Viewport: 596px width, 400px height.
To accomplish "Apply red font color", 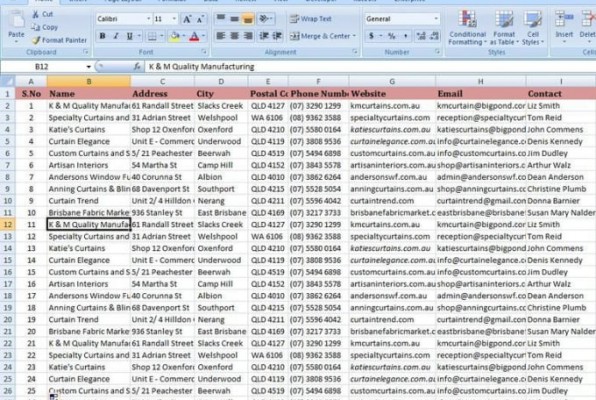I will pyautogui.click(x=194, y=37).
